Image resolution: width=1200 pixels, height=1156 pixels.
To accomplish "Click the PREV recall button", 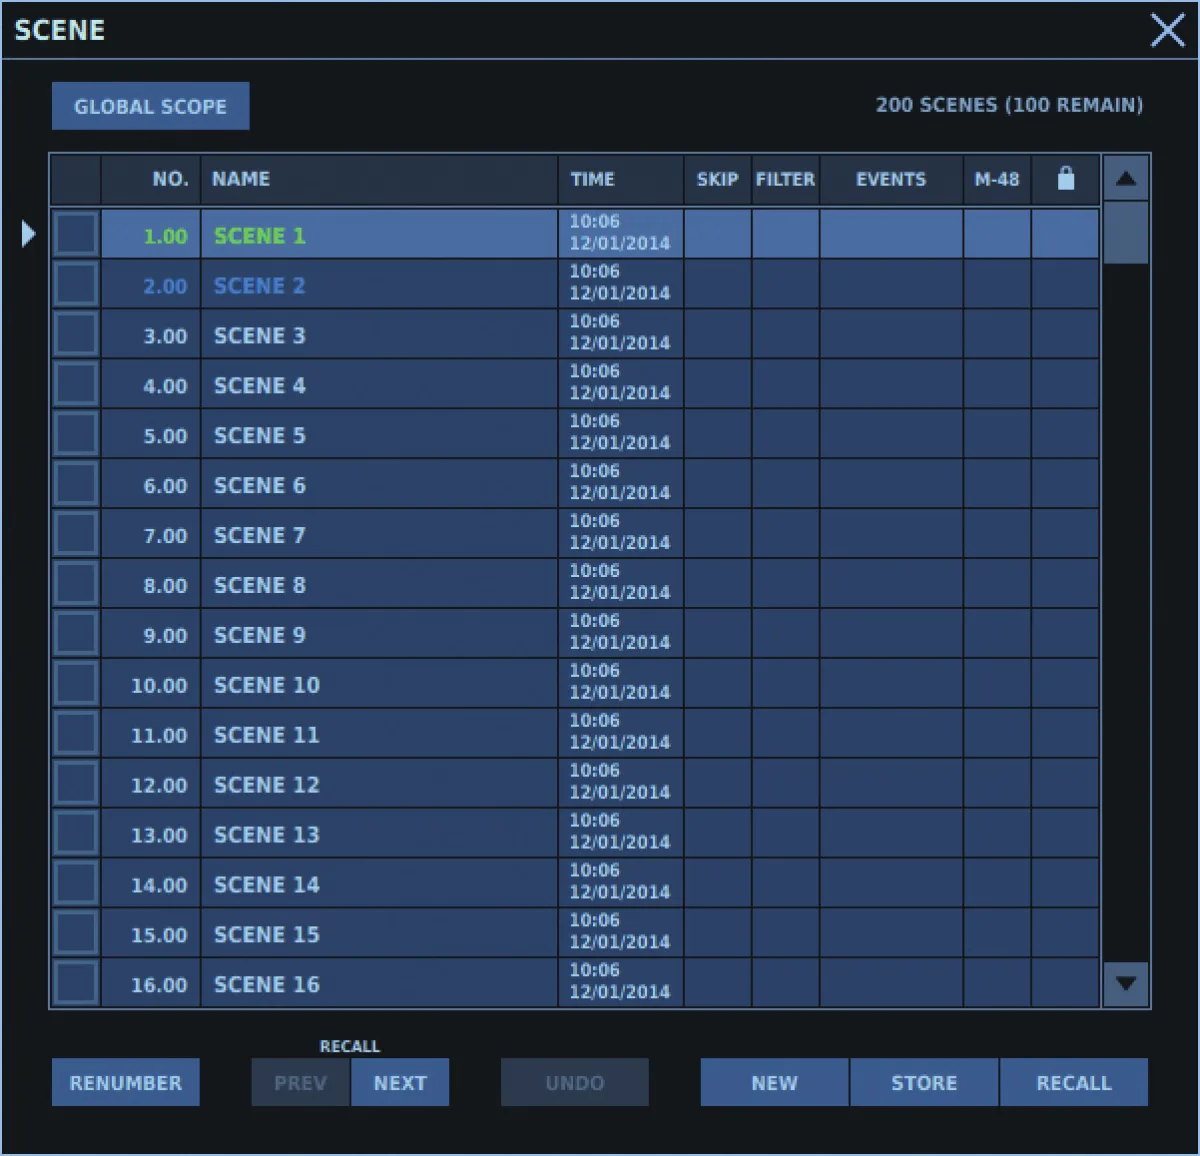I will (x=301, y=1083).
